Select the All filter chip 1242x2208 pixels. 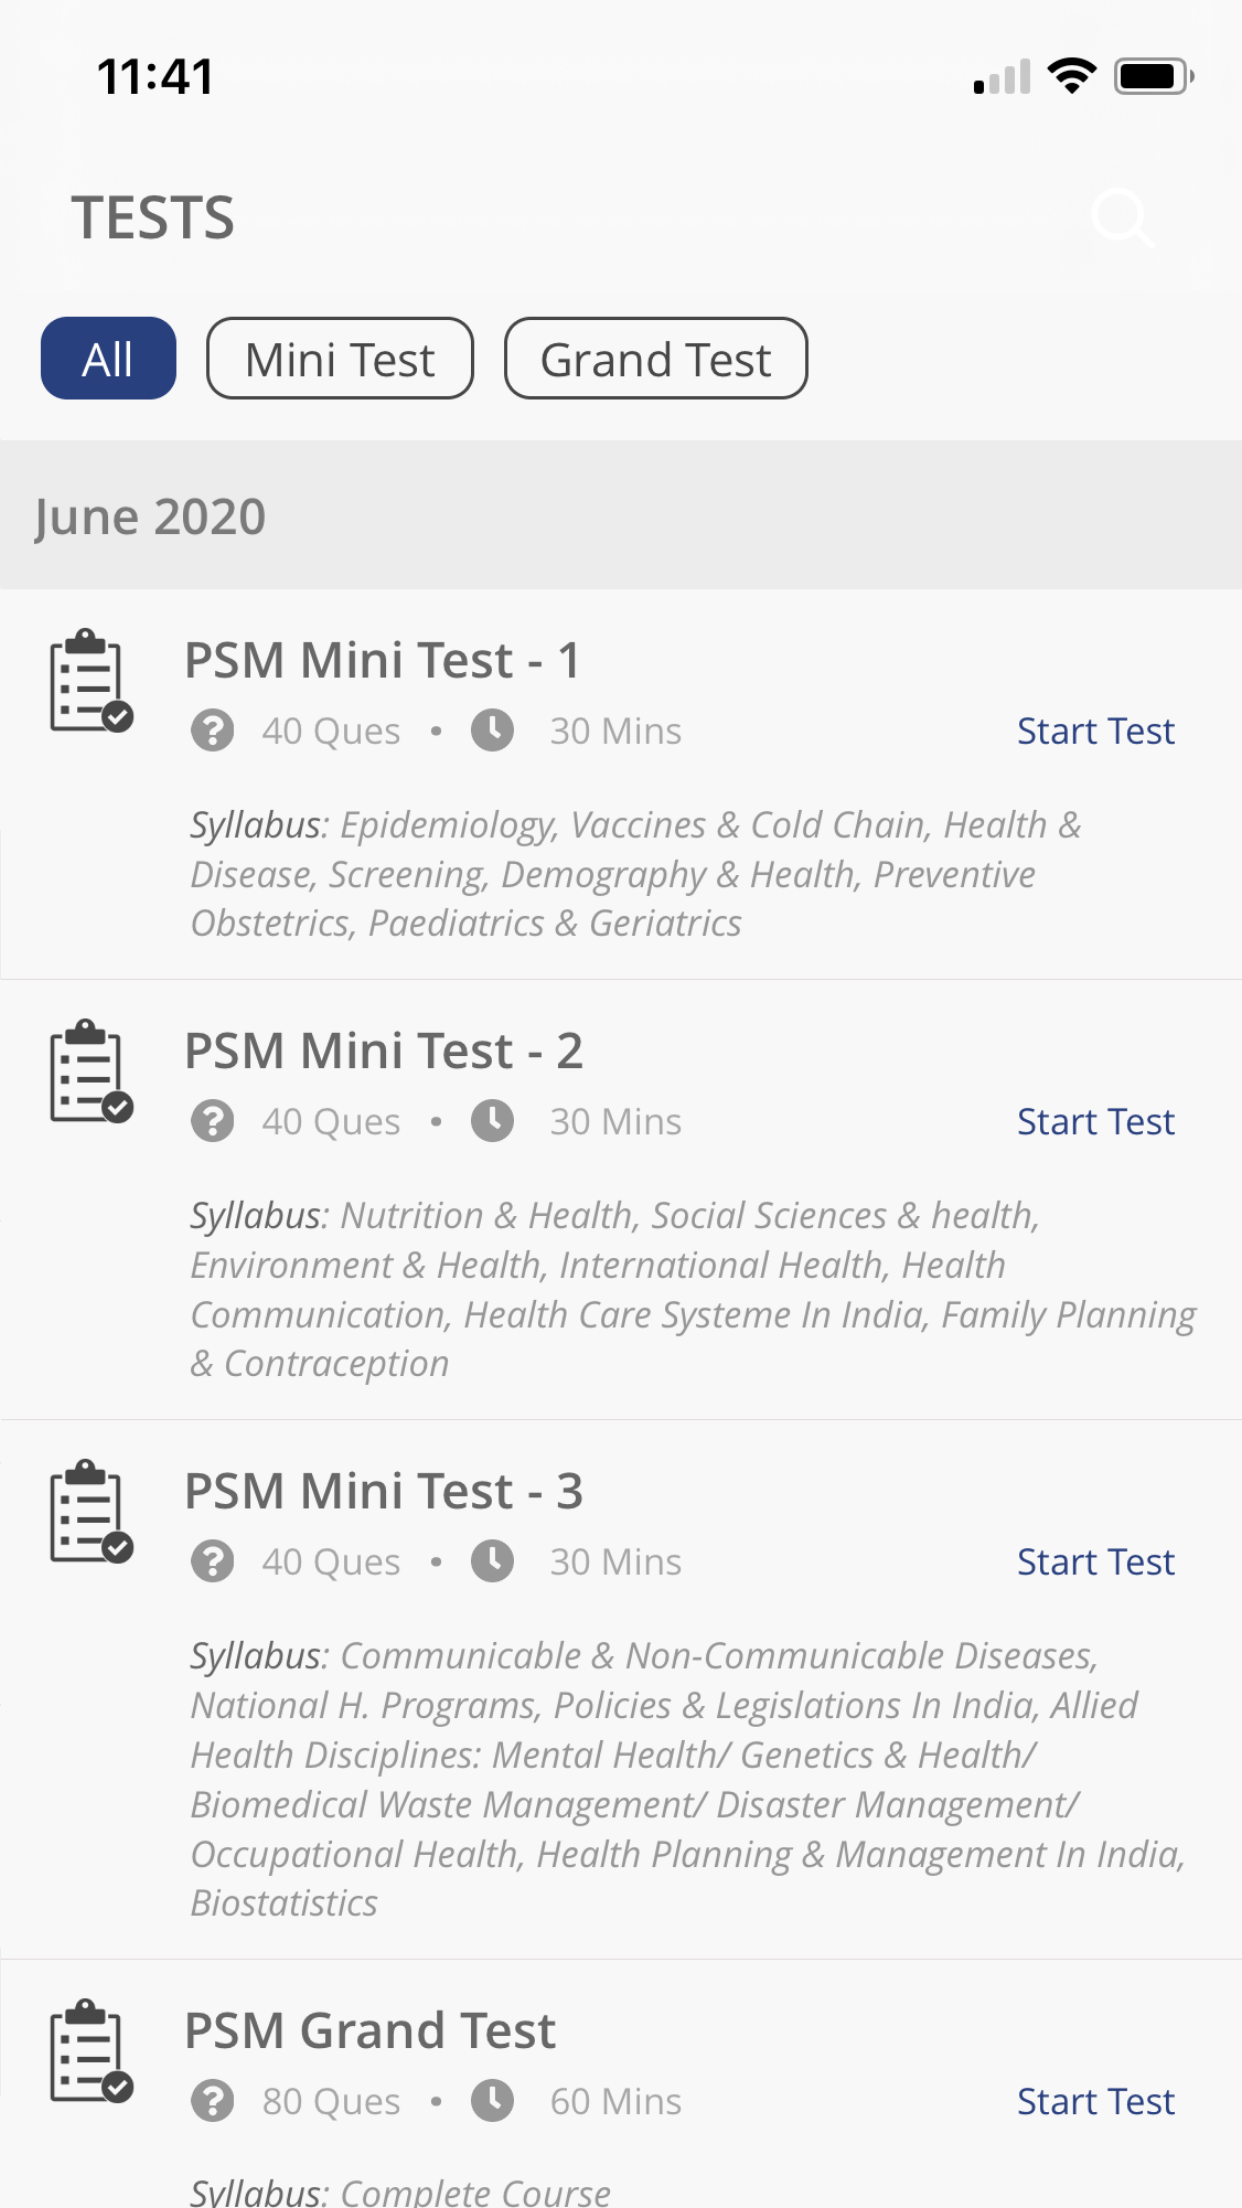pos(108,358)
